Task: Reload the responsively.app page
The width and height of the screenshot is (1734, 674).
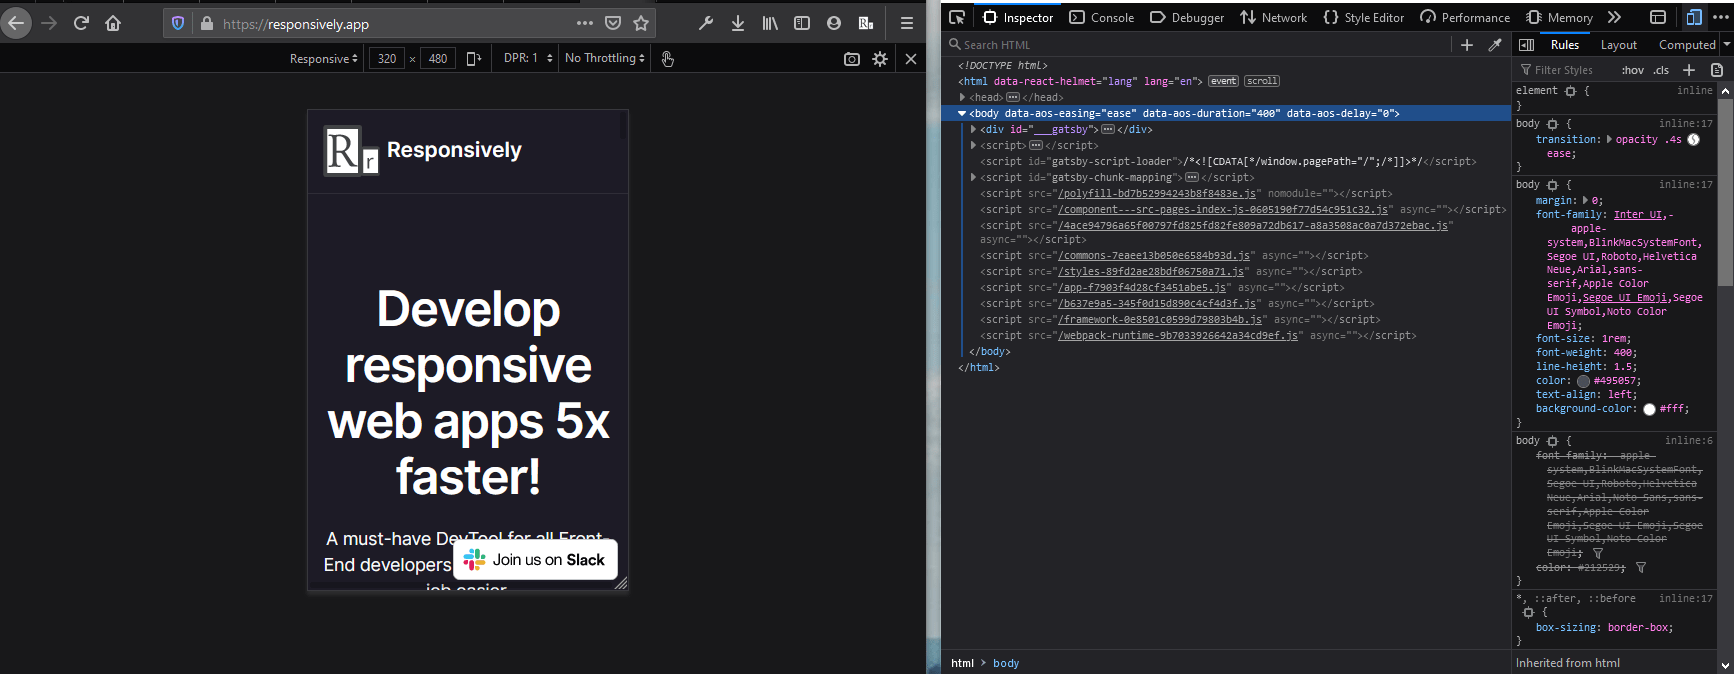Action: coord(81,23)
